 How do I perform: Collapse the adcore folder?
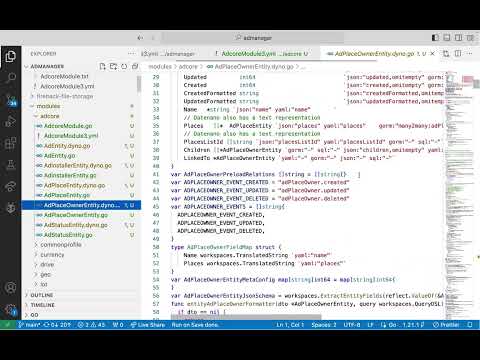[50, 116]
